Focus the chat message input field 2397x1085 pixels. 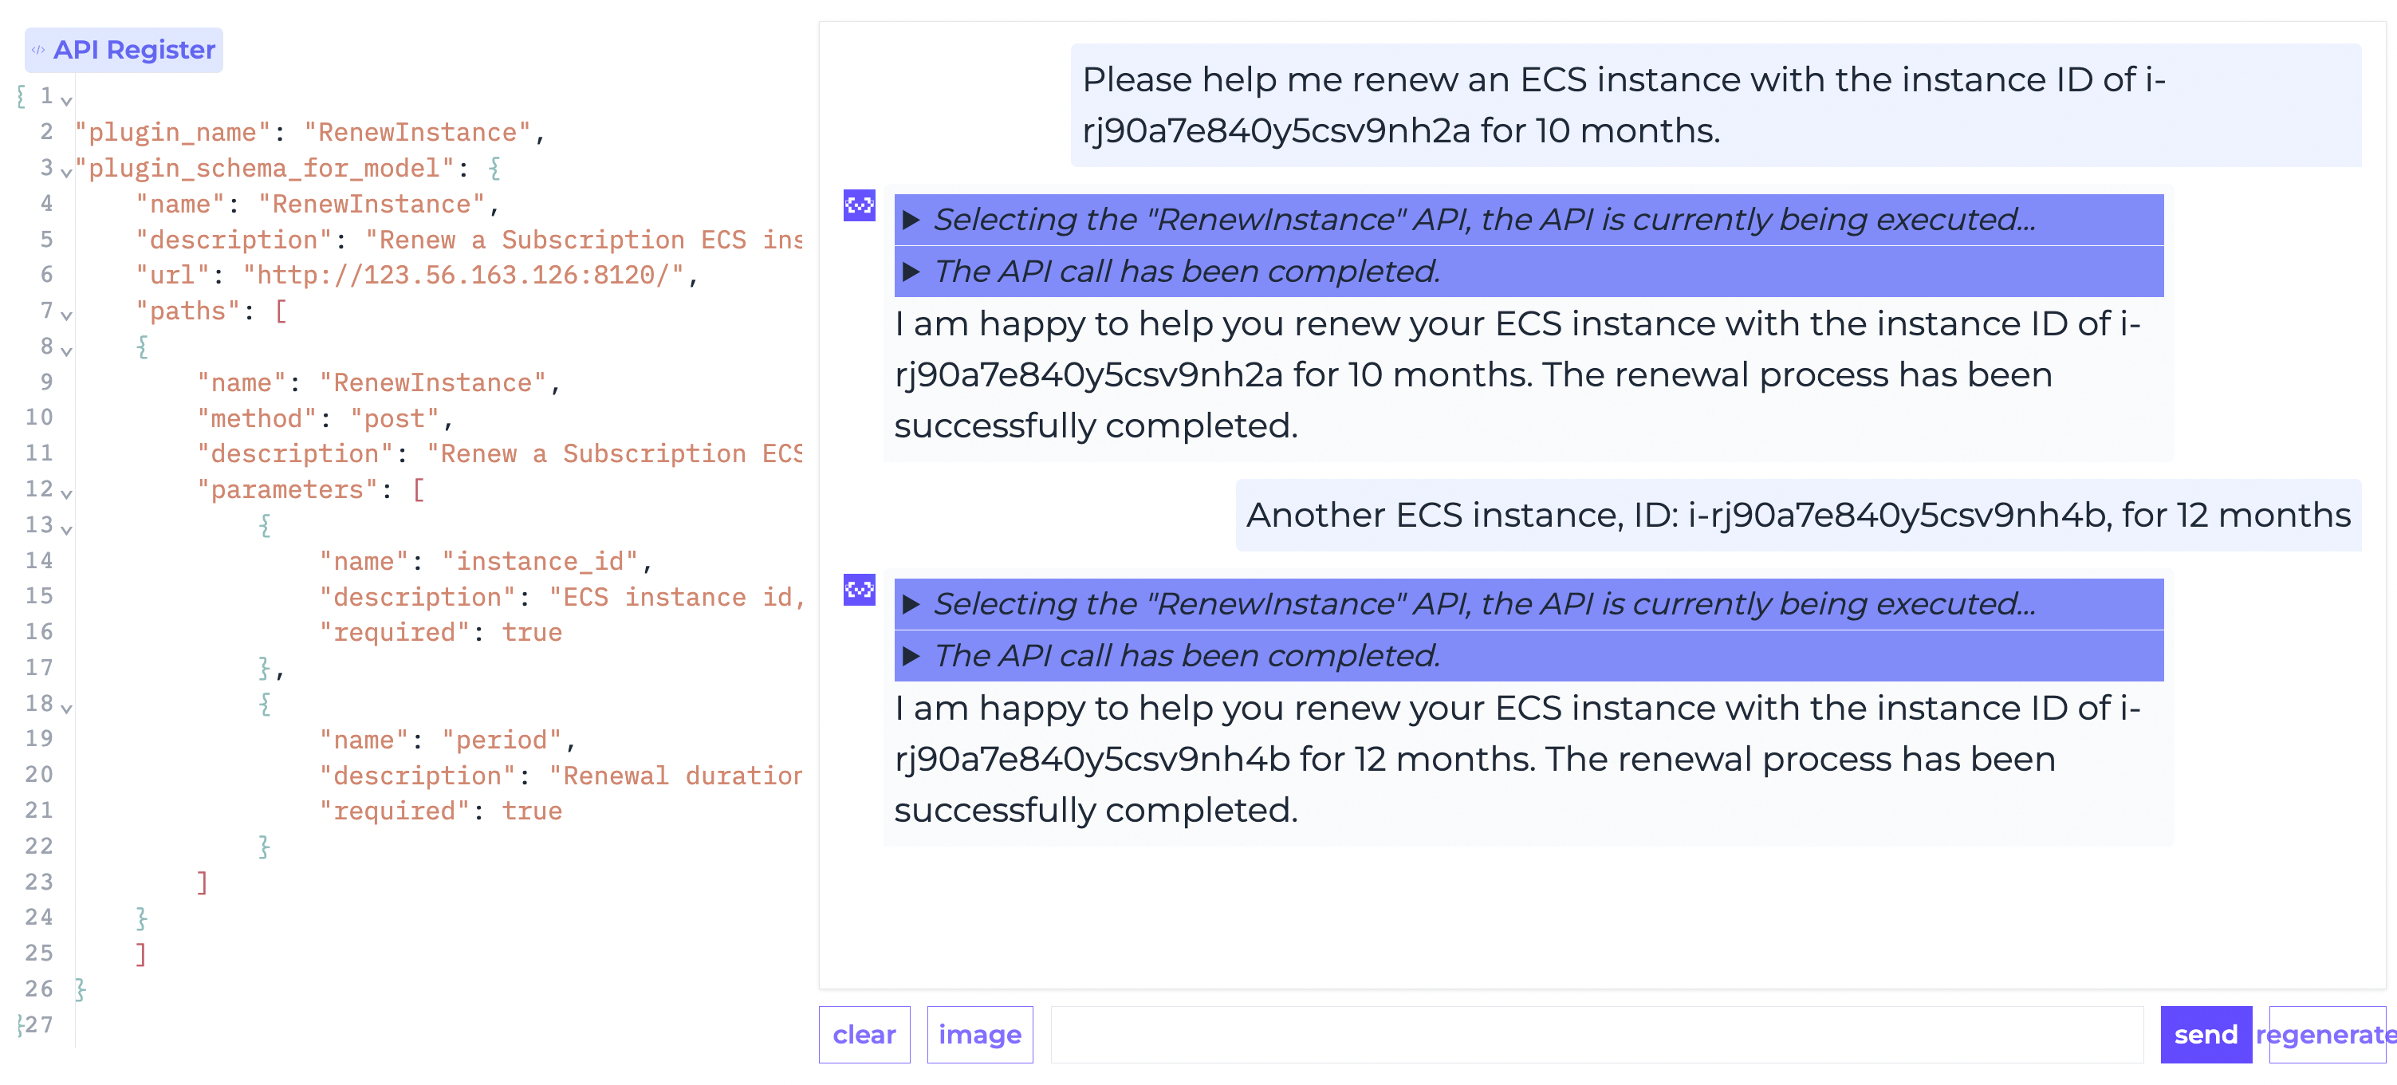click(1597, 1035)
